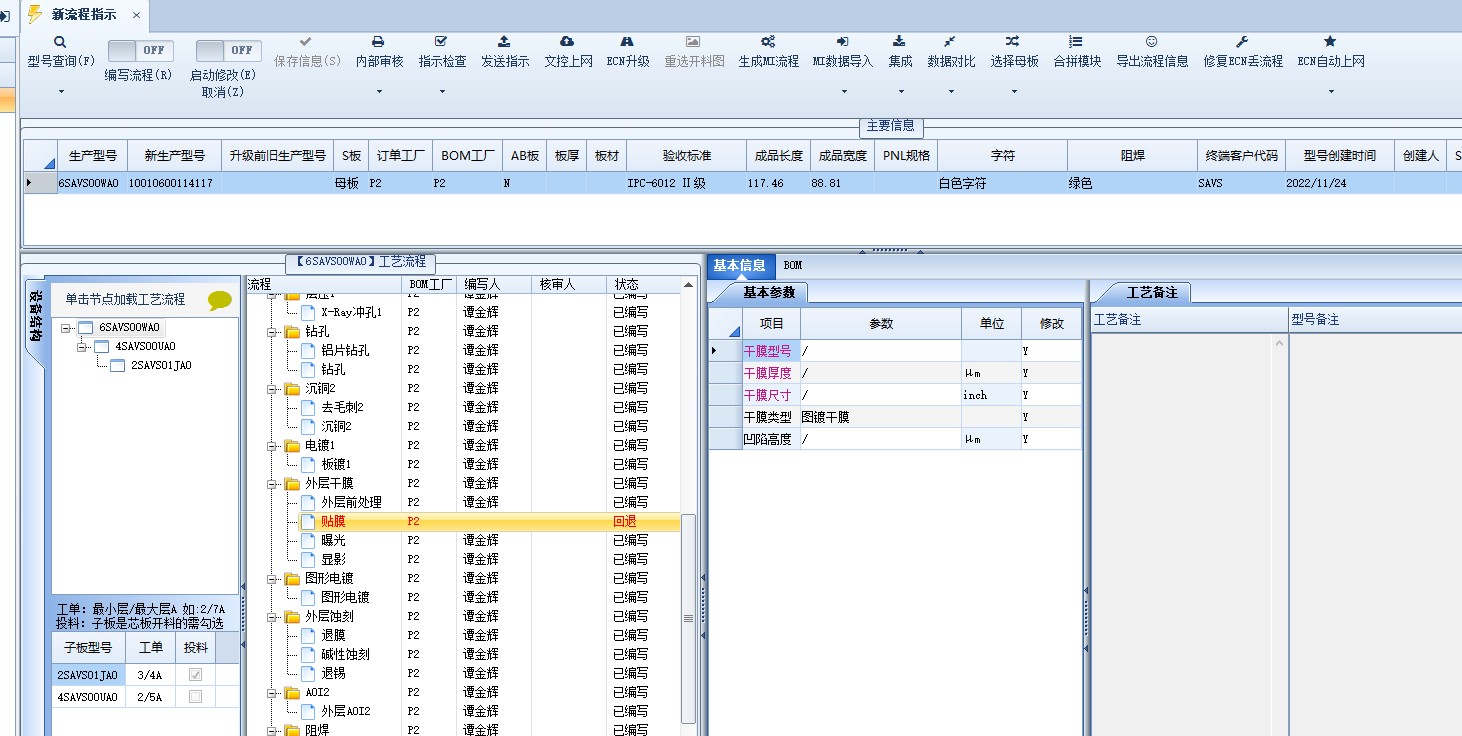This screenshot has width=1462, height=736.
Task: Open dropdown arrow under 型号查询
Action: (x=60, y=92)
